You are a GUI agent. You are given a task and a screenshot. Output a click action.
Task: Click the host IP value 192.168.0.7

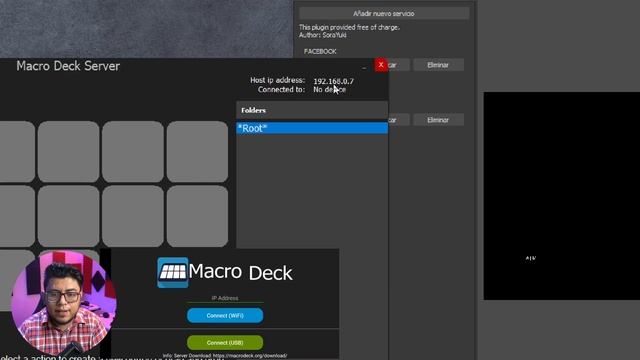(333, 81)
